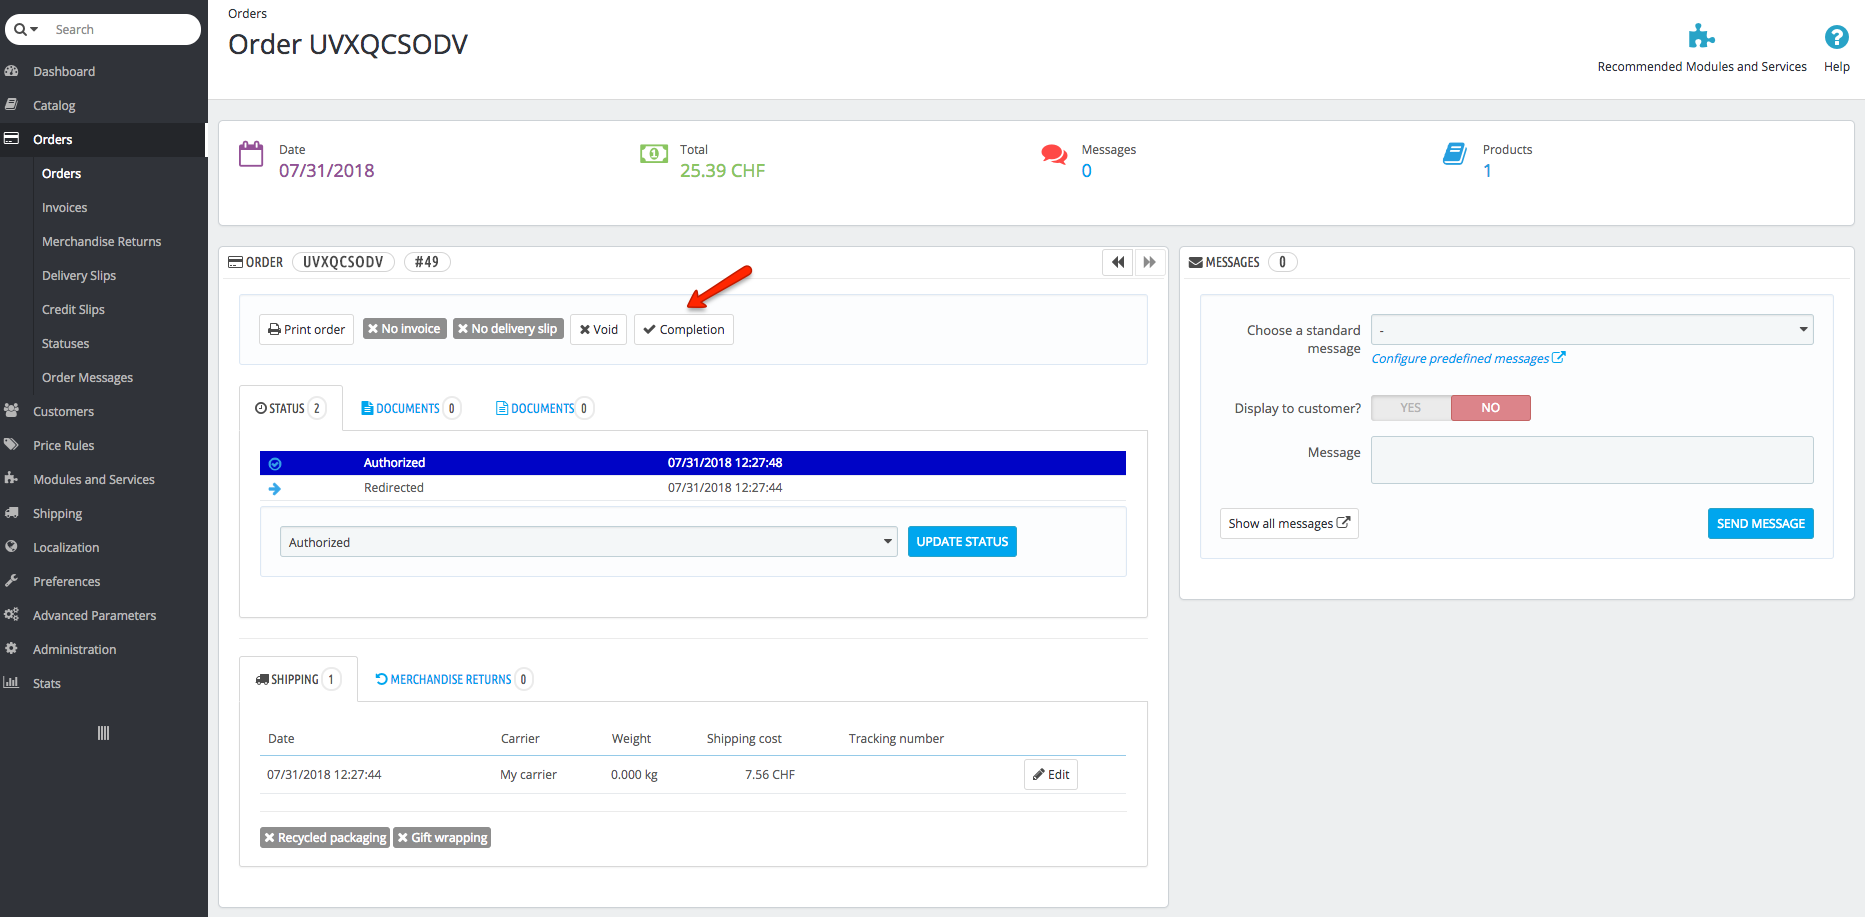
Task: Switch to the Status tab
Action: click(290, 408)
